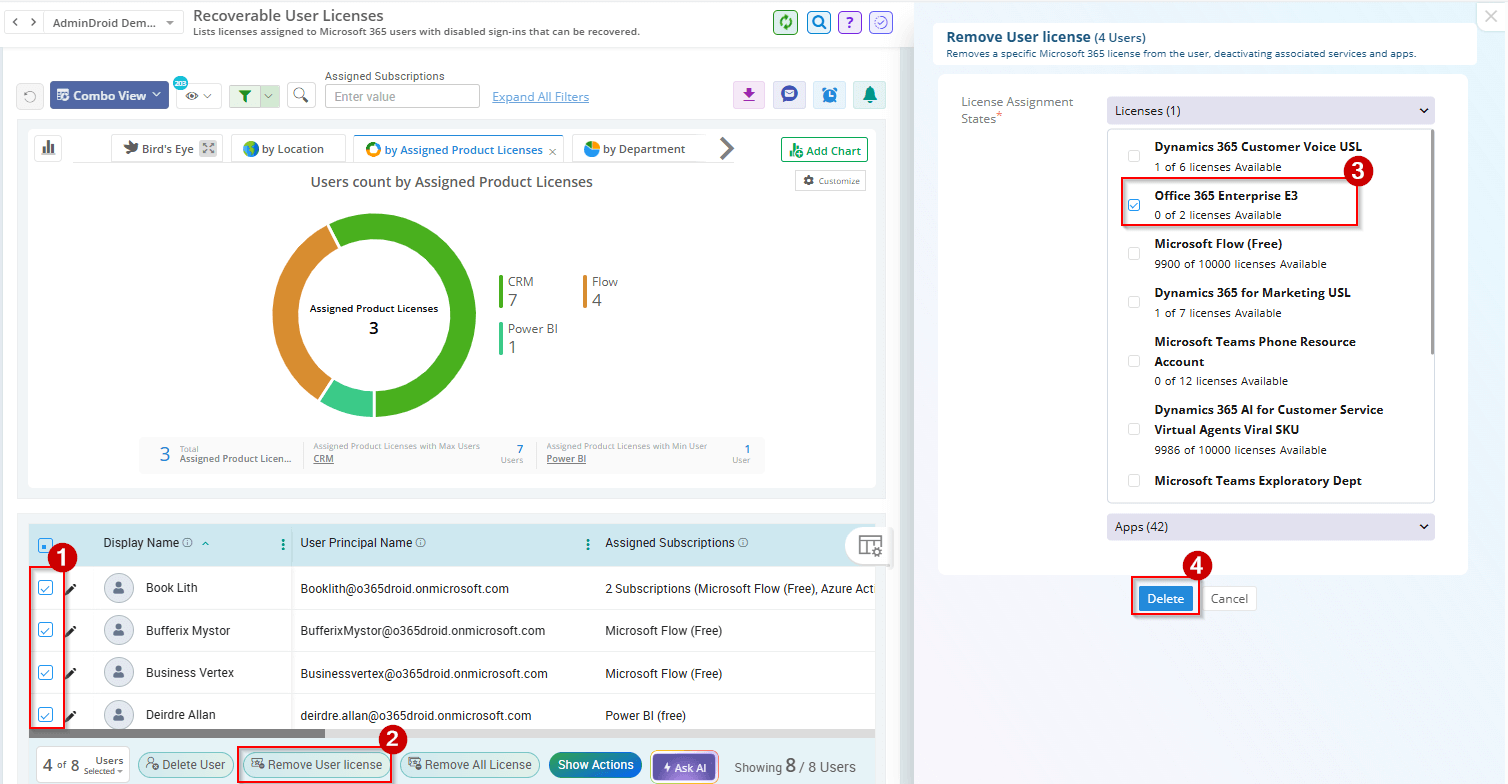Uncheck the Office 365 Enterprise E3 checkbox
Viewport: 1508px width, 784px height.
click(x=1134, y=205)
